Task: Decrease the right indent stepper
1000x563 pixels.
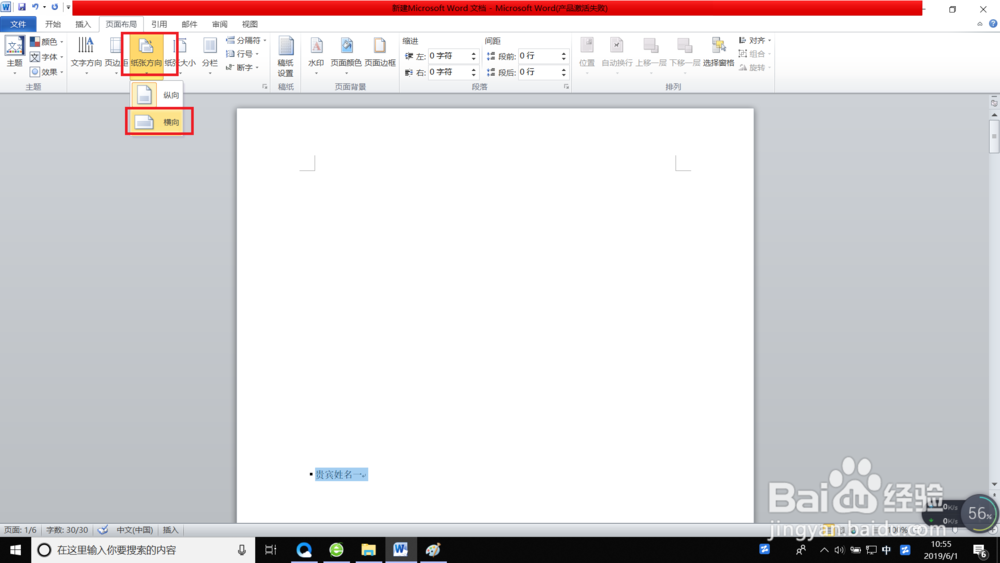Action: tap(474, 75)
